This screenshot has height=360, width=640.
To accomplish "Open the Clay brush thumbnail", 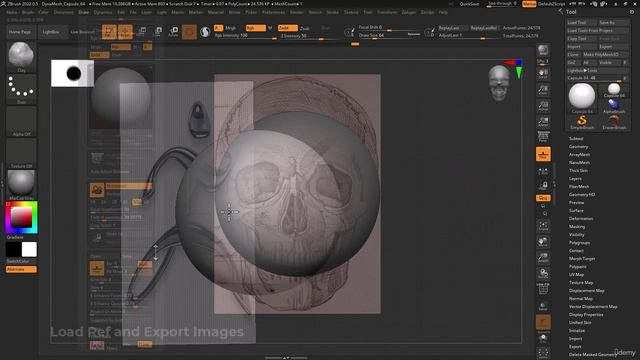I will (21, 56).
